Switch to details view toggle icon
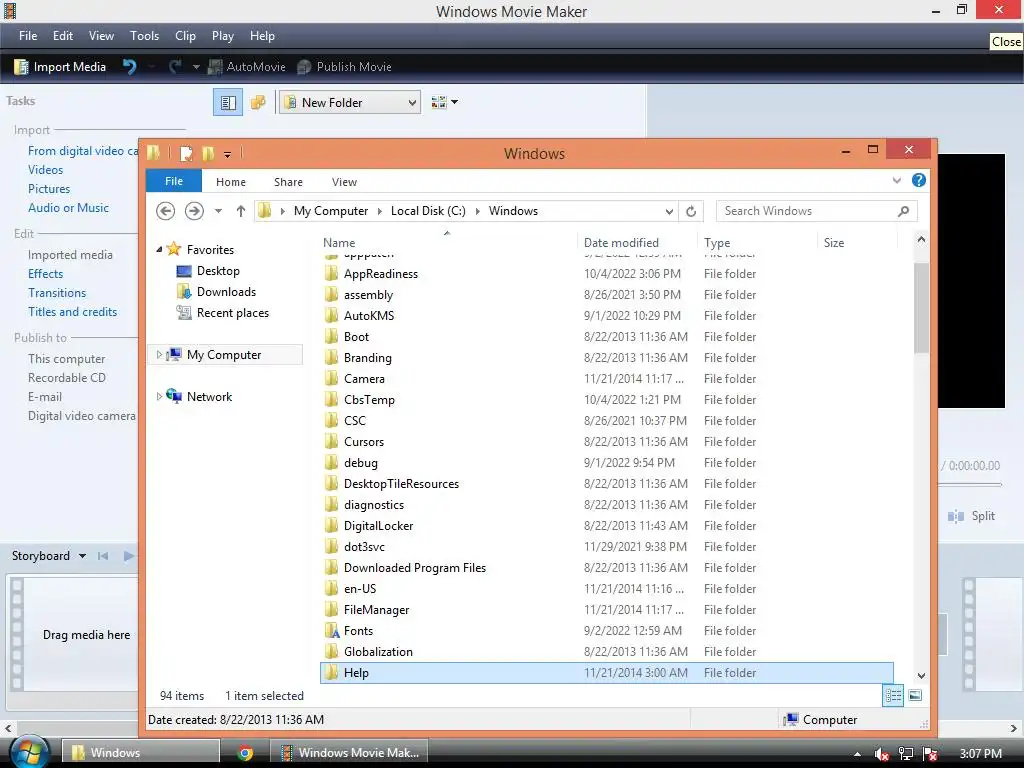The width and height of the screenshot is (1024, 768). click(893, 696)
